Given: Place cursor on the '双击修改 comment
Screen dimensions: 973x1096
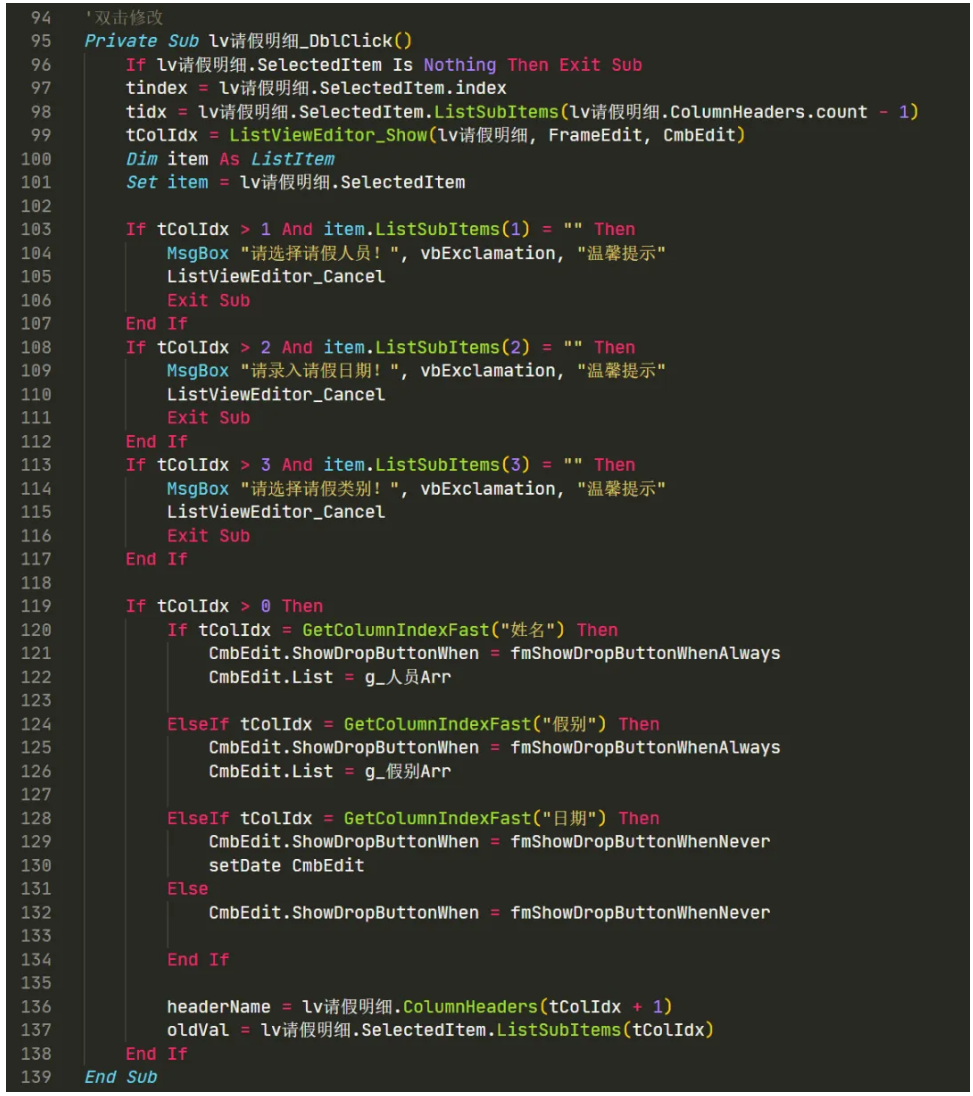Looking at the screenshot, I should 125,17.
